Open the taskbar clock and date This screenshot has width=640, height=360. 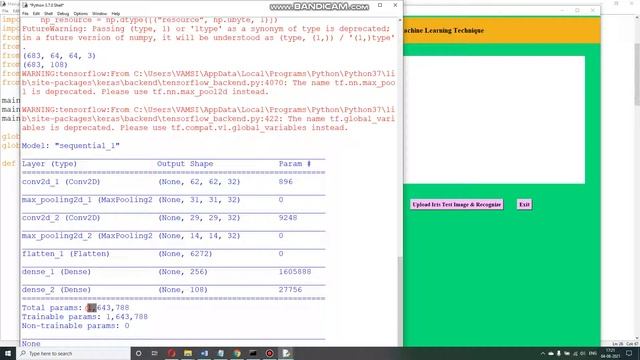(611, 353)
